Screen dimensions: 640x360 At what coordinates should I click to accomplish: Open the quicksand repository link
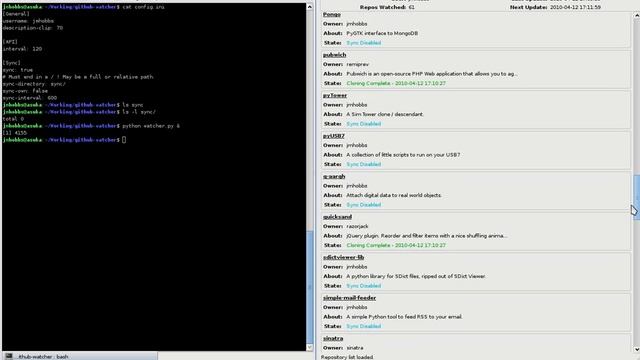pos(337,217)
